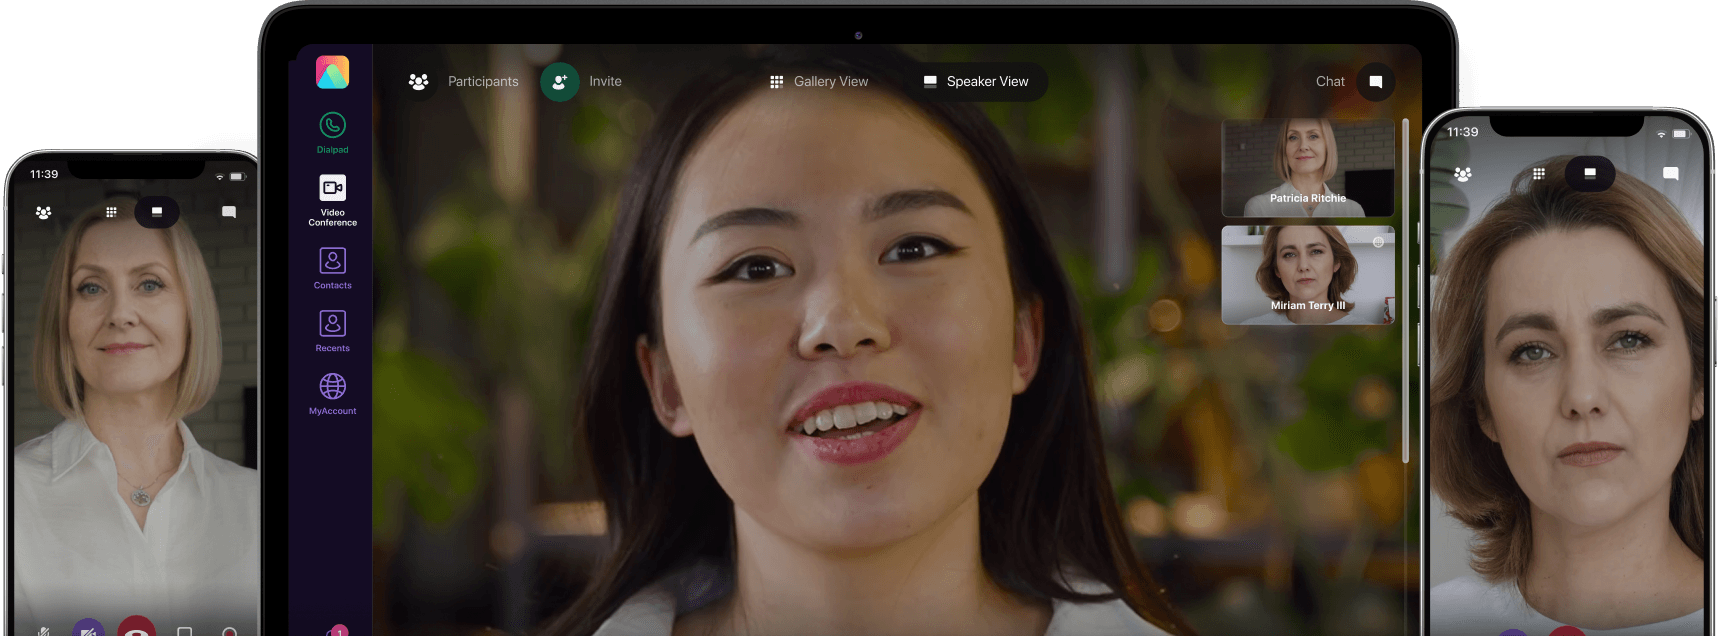Toggle the microphone mute on left phone
Screen dimensions: 1721x636
[43, 630]
